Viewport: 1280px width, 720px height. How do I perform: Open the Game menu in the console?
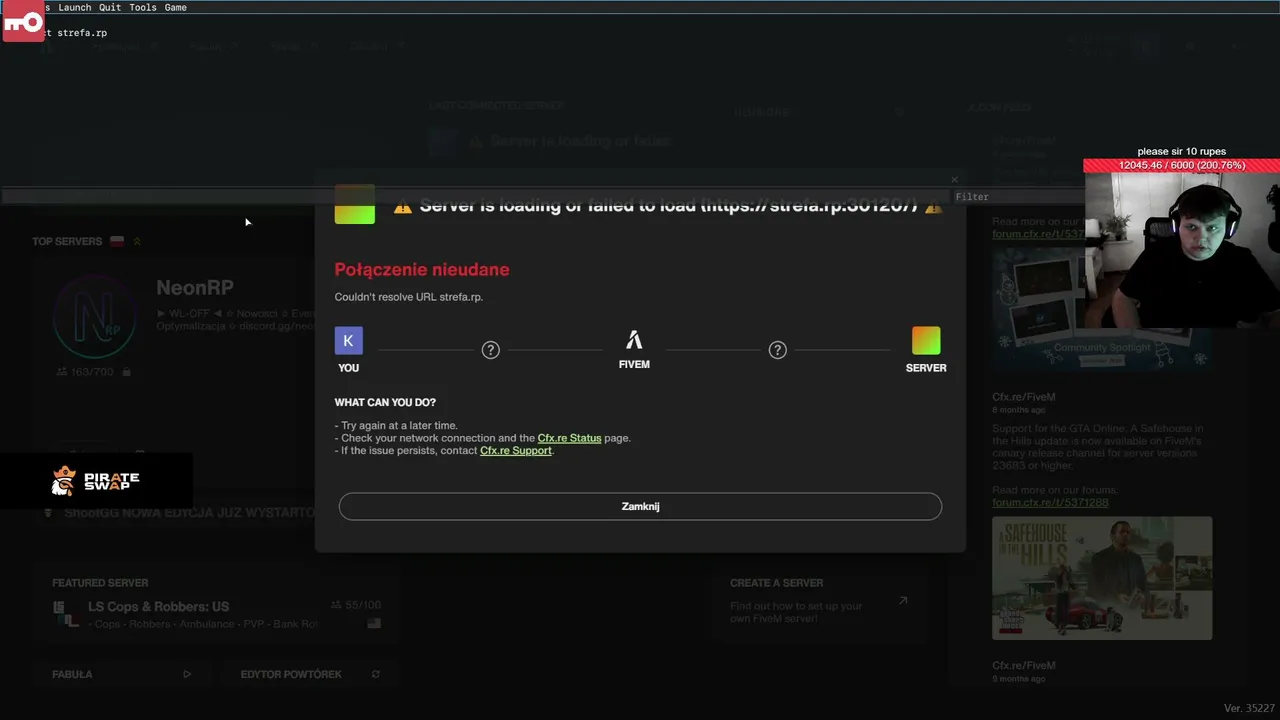(176, 7)
